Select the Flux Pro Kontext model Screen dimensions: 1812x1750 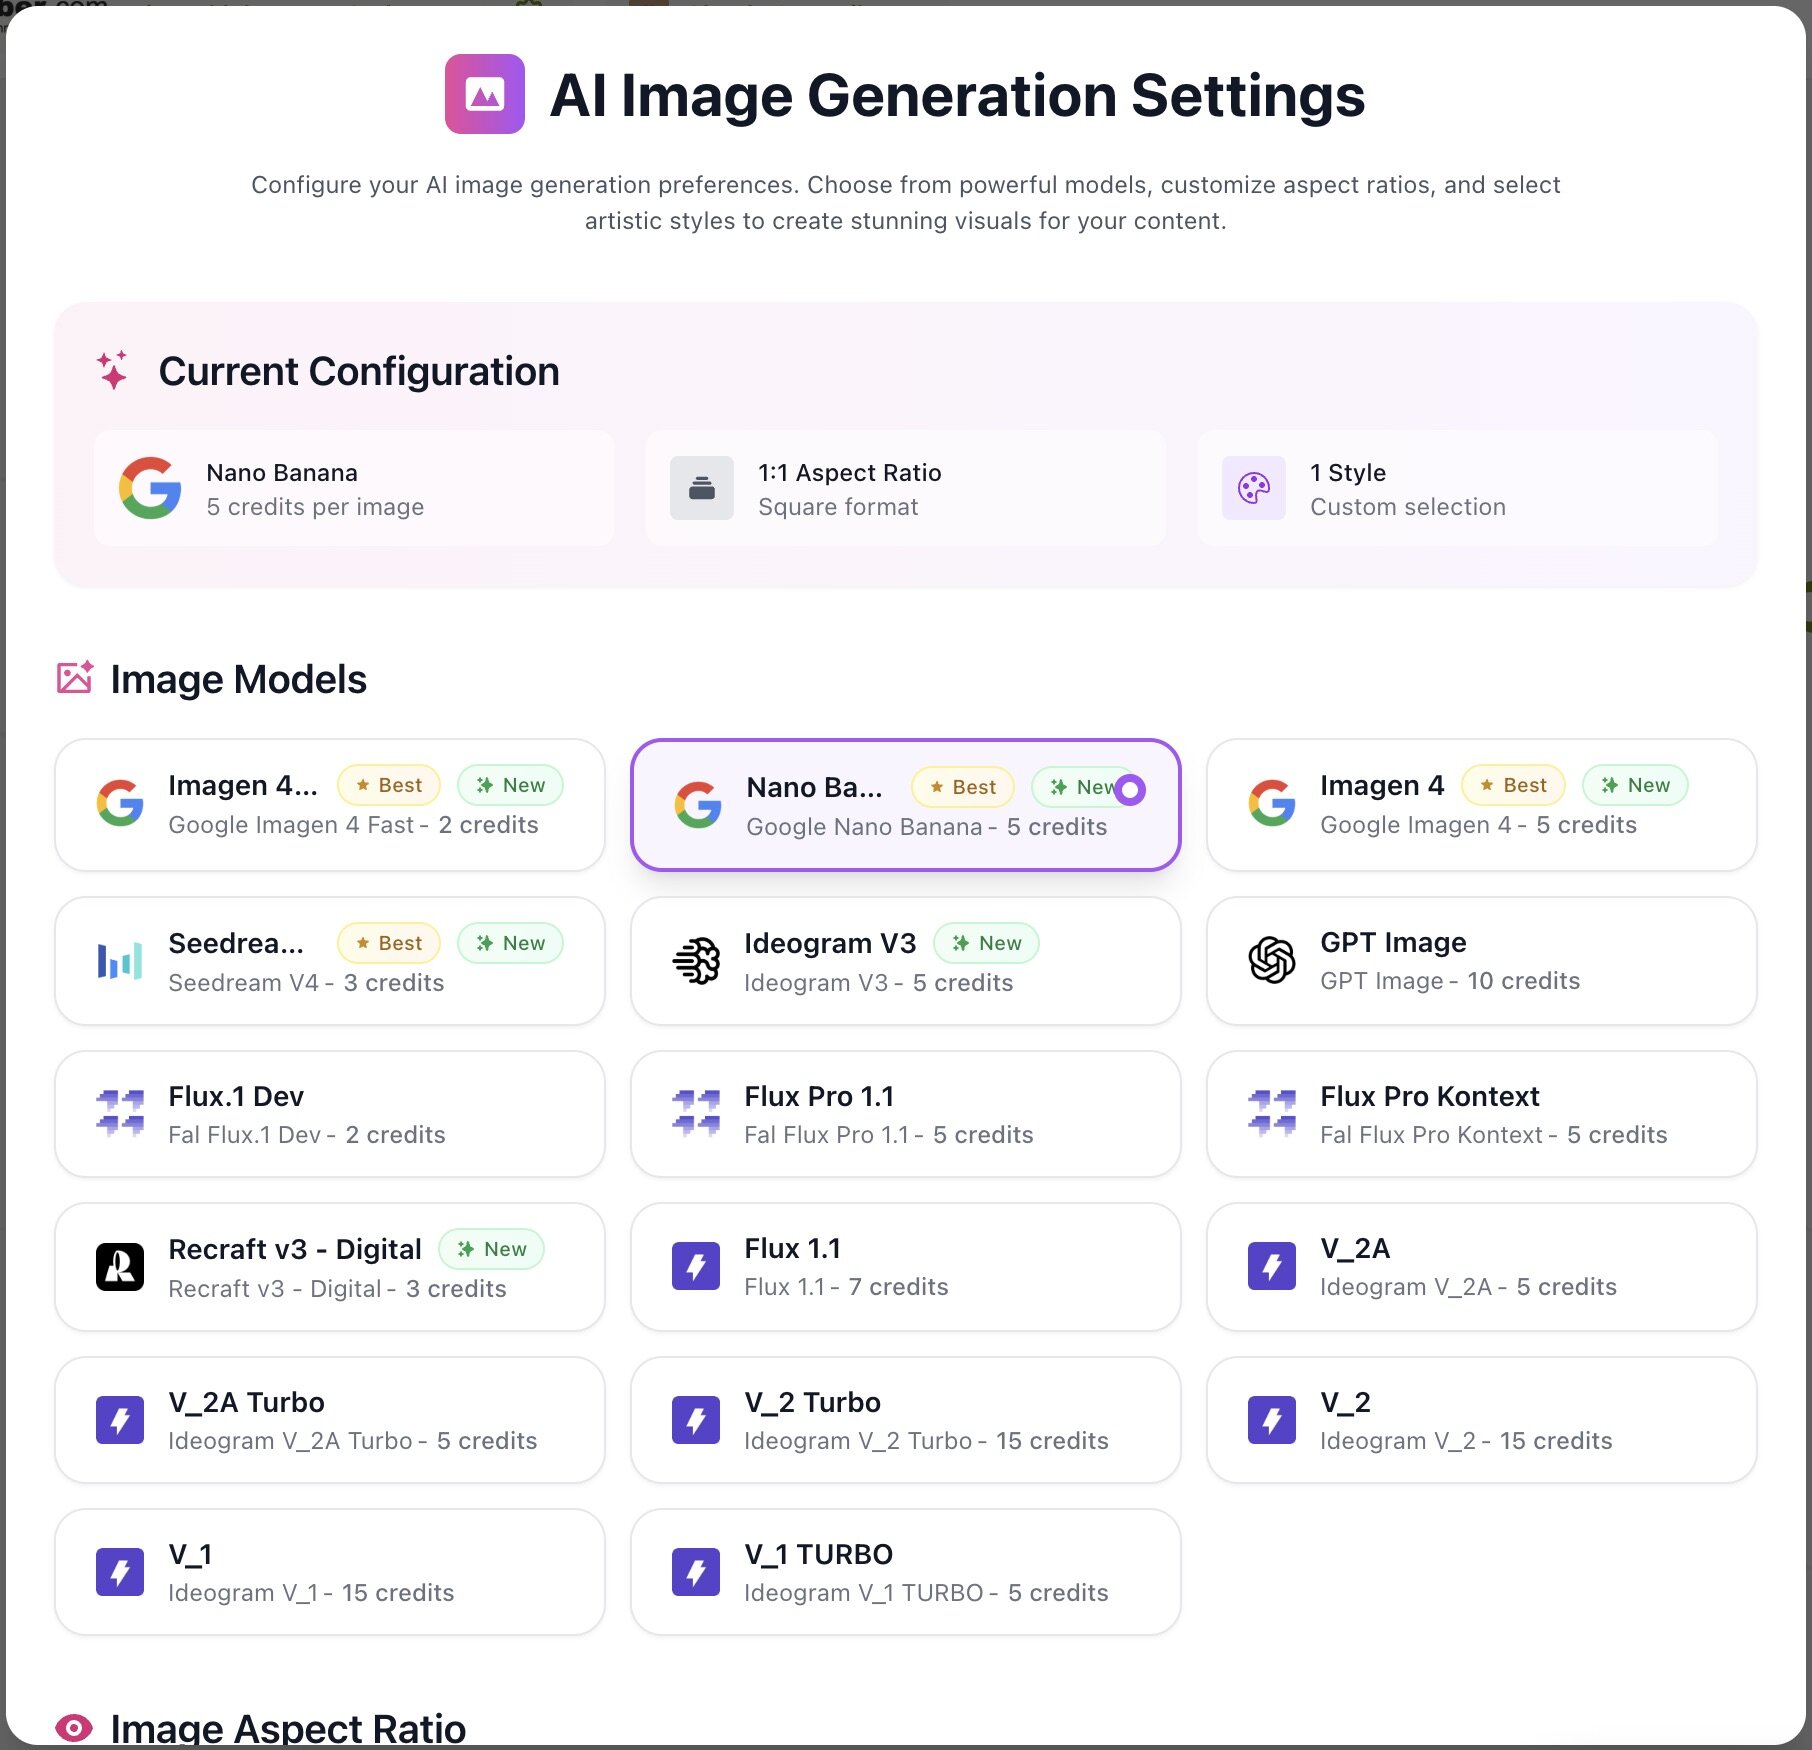click(1481, 1114)
